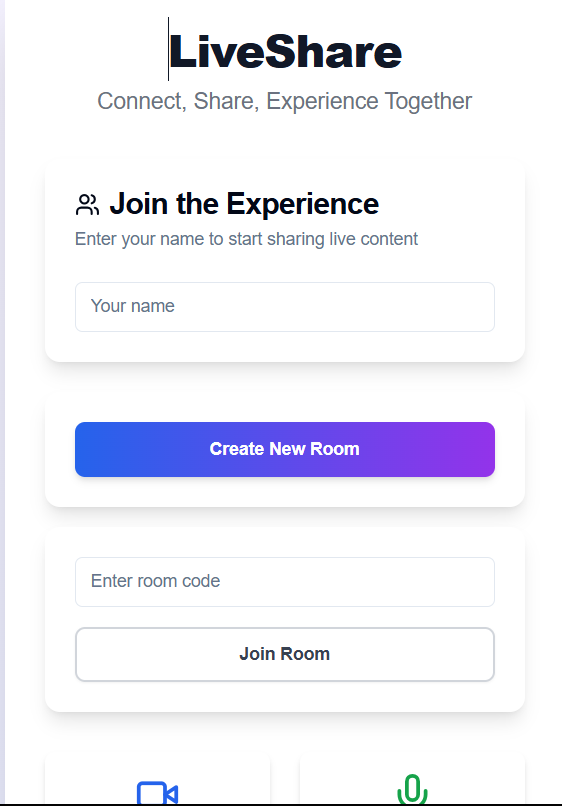
Task: Click the Enter your name description text
Action: click(246, 239)
